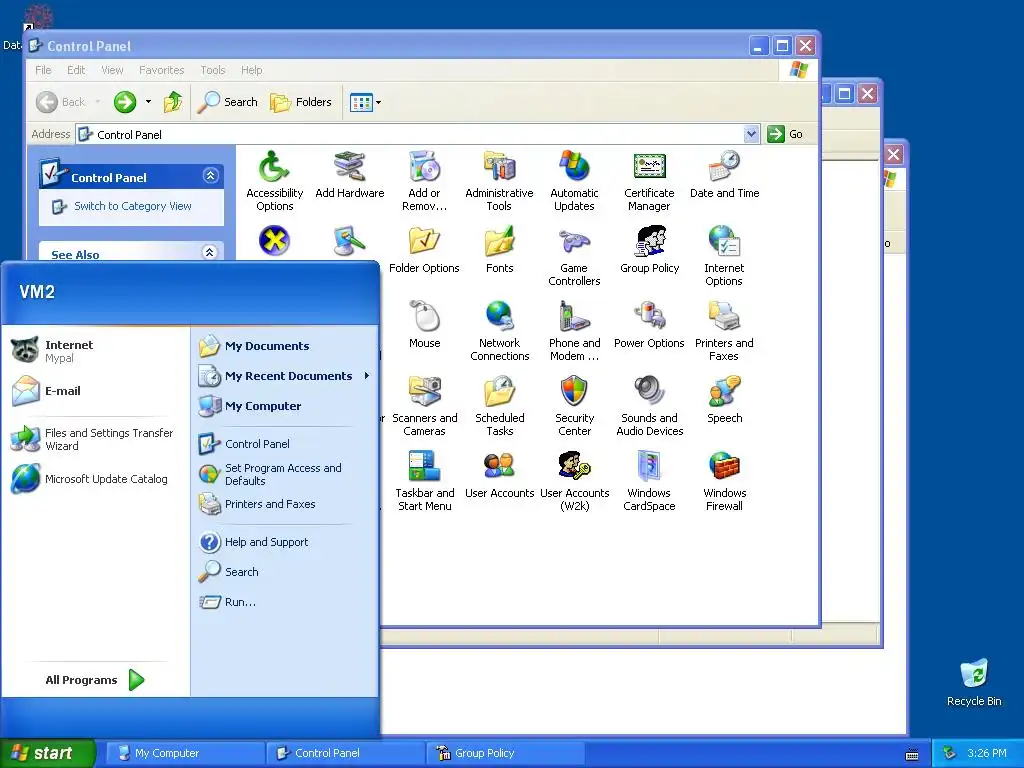Open the View menu
The image size is (1024, 768).
[112, 70]
